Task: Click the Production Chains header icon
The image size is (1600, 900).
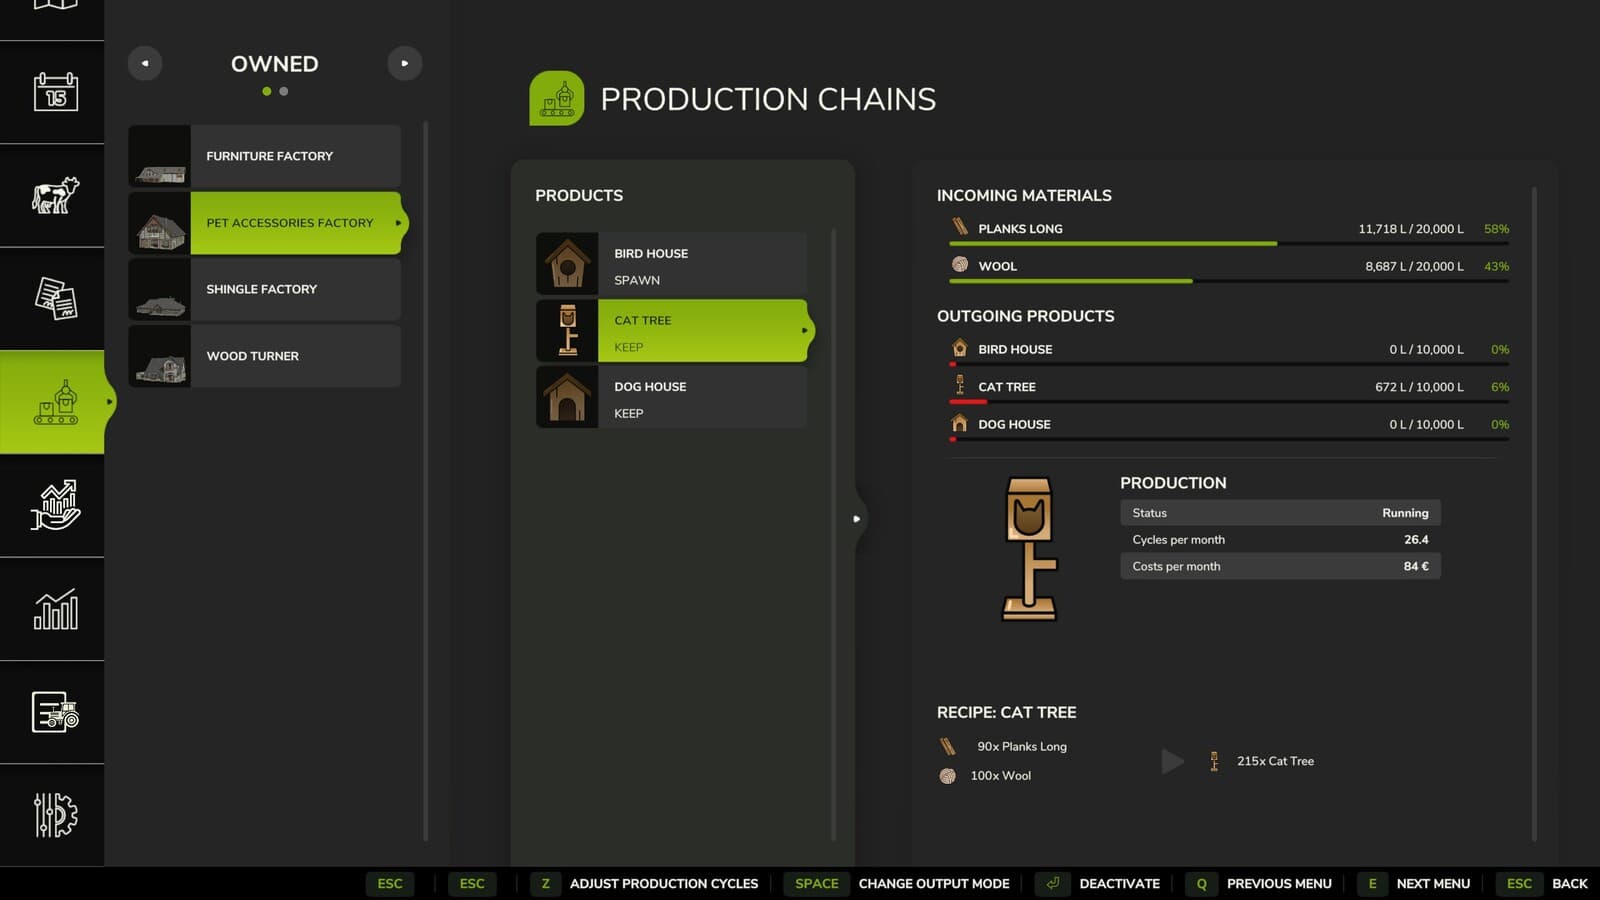Action: tap(557, 98)
